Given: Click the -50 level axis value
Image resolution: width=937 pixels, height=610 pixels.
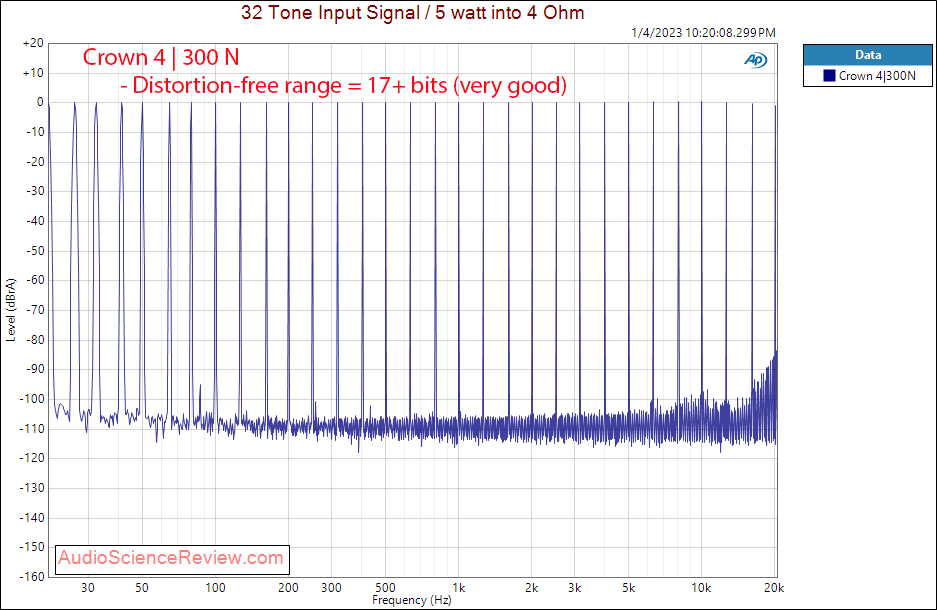Looking at the screenshot, I should [35, 251].
